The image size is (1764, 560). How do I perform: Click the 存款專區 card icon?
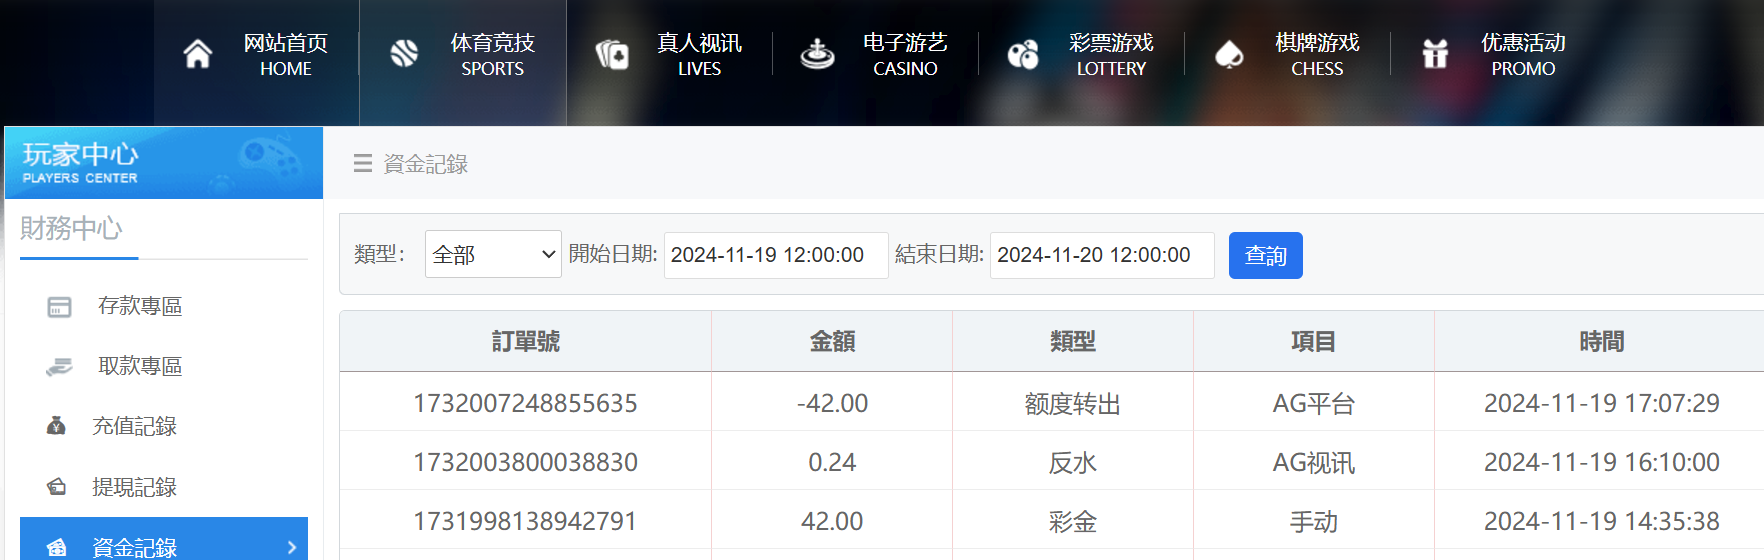[59, 307]
